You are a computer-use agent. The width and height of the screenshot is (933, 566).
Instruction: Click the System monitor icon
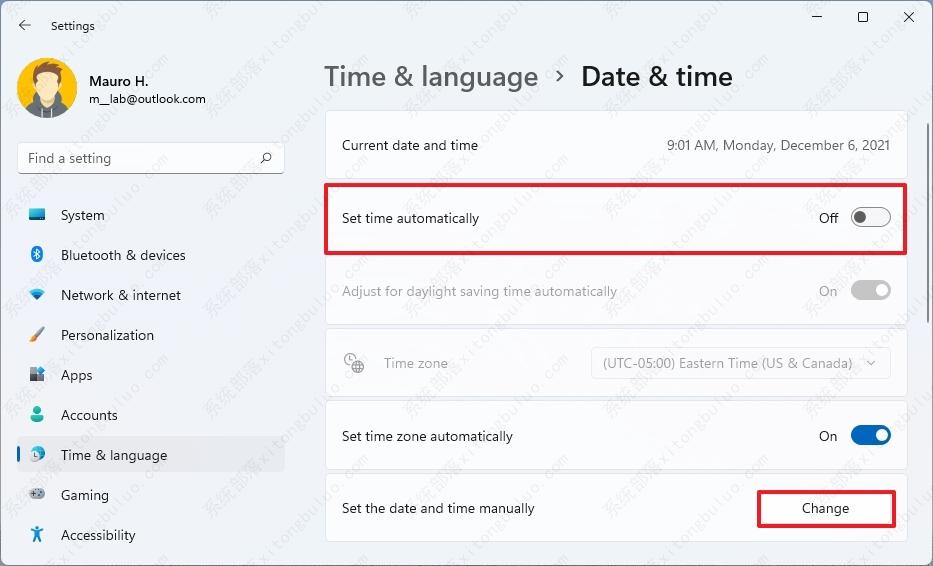tap(37, 215)
